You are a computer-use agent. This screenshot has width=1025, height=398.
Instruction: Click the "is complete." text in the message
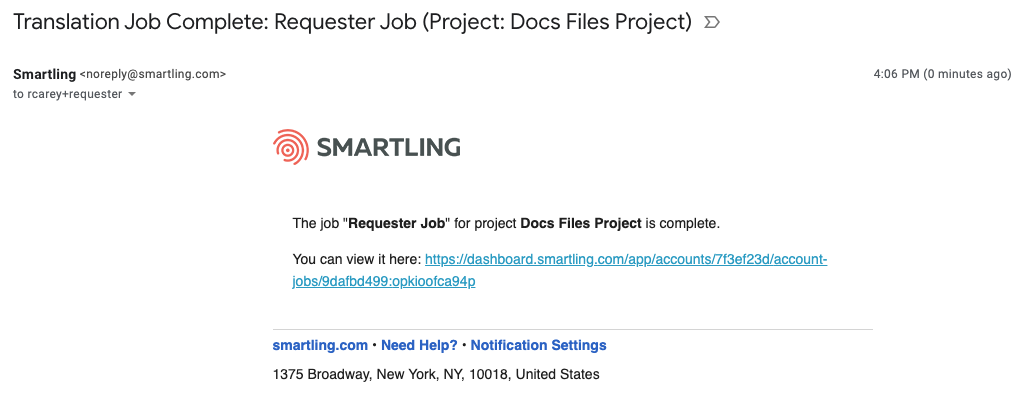(x=682, y=224)
